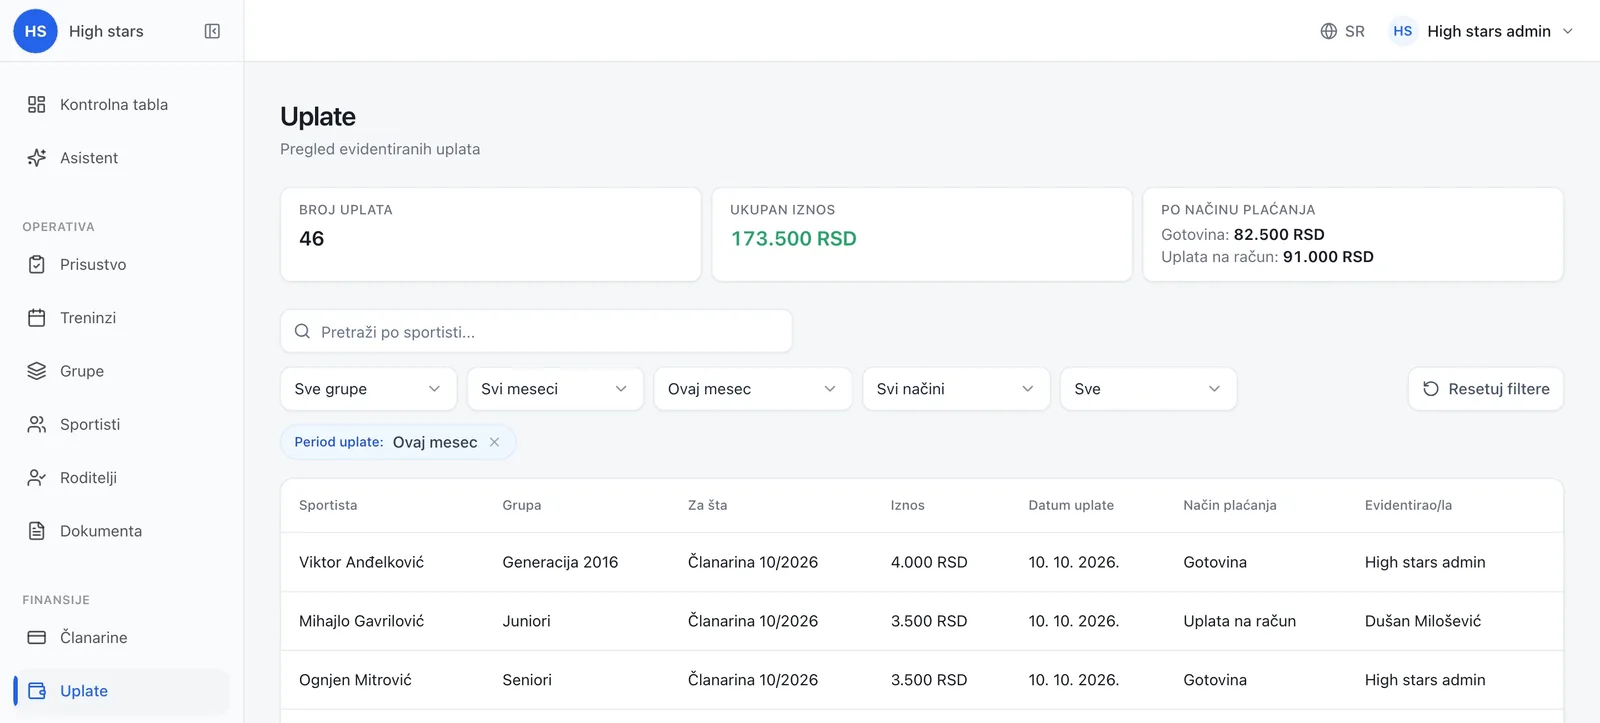This screenshot has height=723, width=1600.
Task: Click Resetuj filtere button
Action: [x=1486, y=389]
